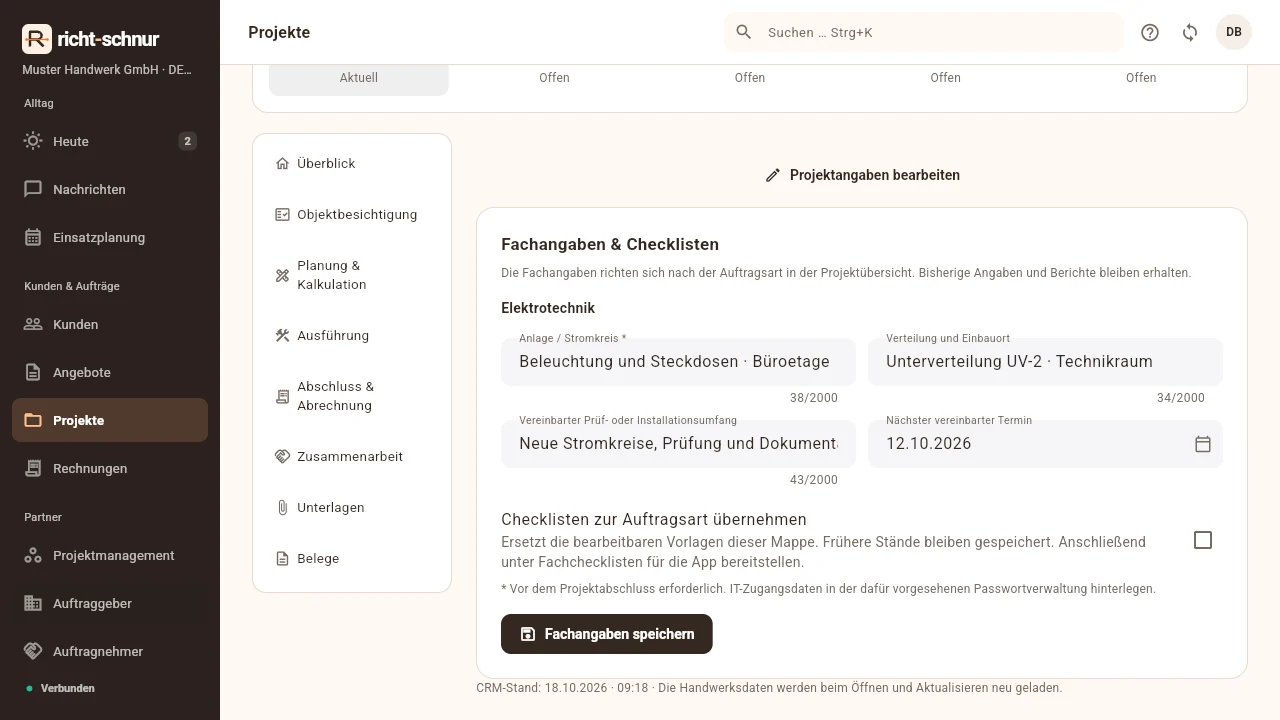The width and height of the screenshot is (1280, 720).
Task: Edit the Anlage / Stromkreis field
Action: click(x=678, y=361)
